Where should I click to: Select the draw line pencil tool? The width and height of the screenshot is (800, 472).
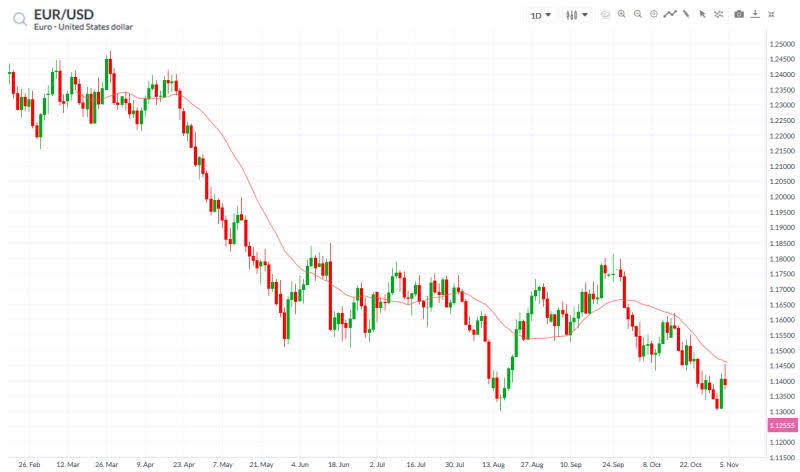click(x=686, y=15)
